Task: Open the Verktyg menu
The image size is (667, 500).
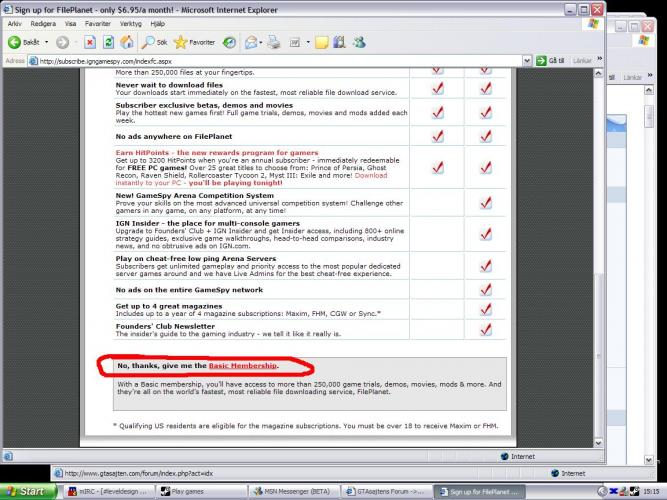Action: 132,23
